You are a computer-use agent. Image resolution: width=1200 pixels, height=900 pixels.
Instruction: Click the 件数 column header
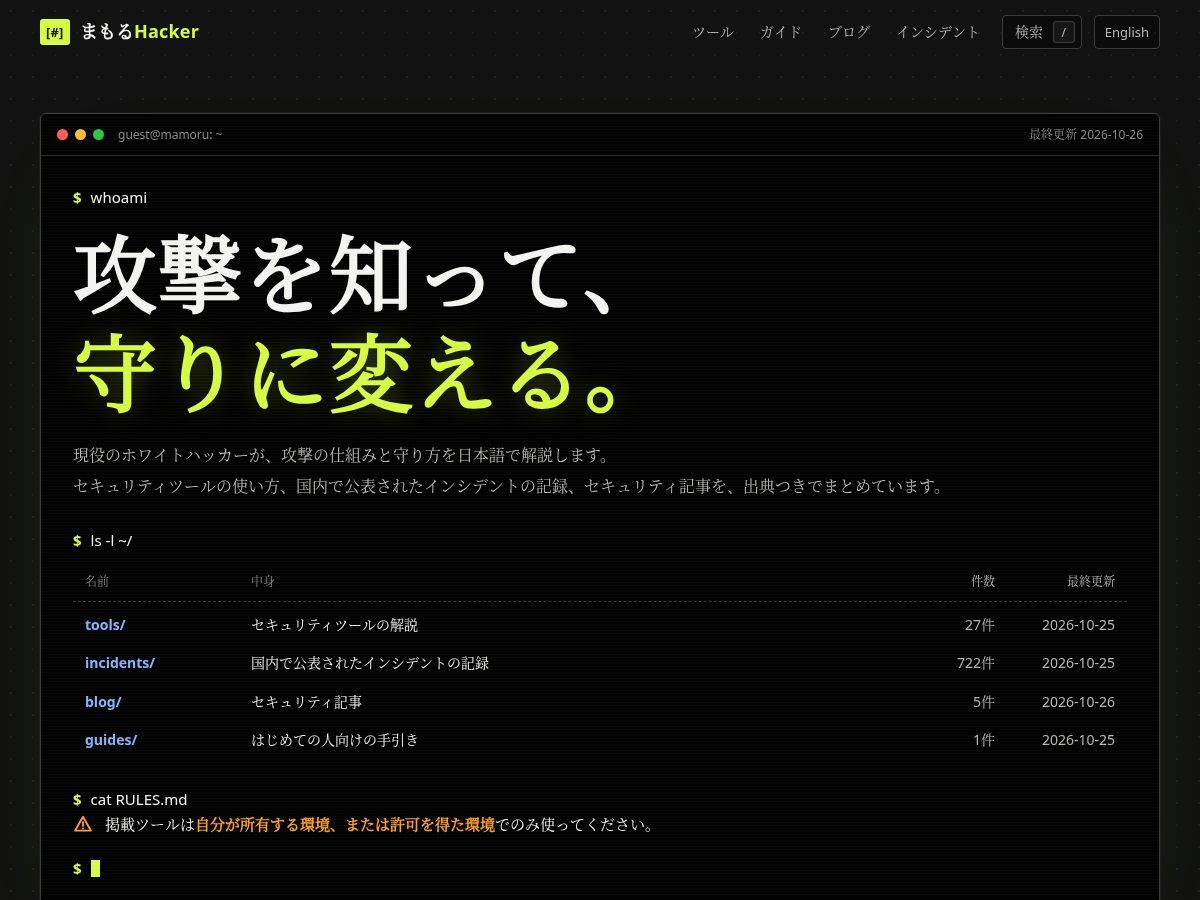(983, 581)
